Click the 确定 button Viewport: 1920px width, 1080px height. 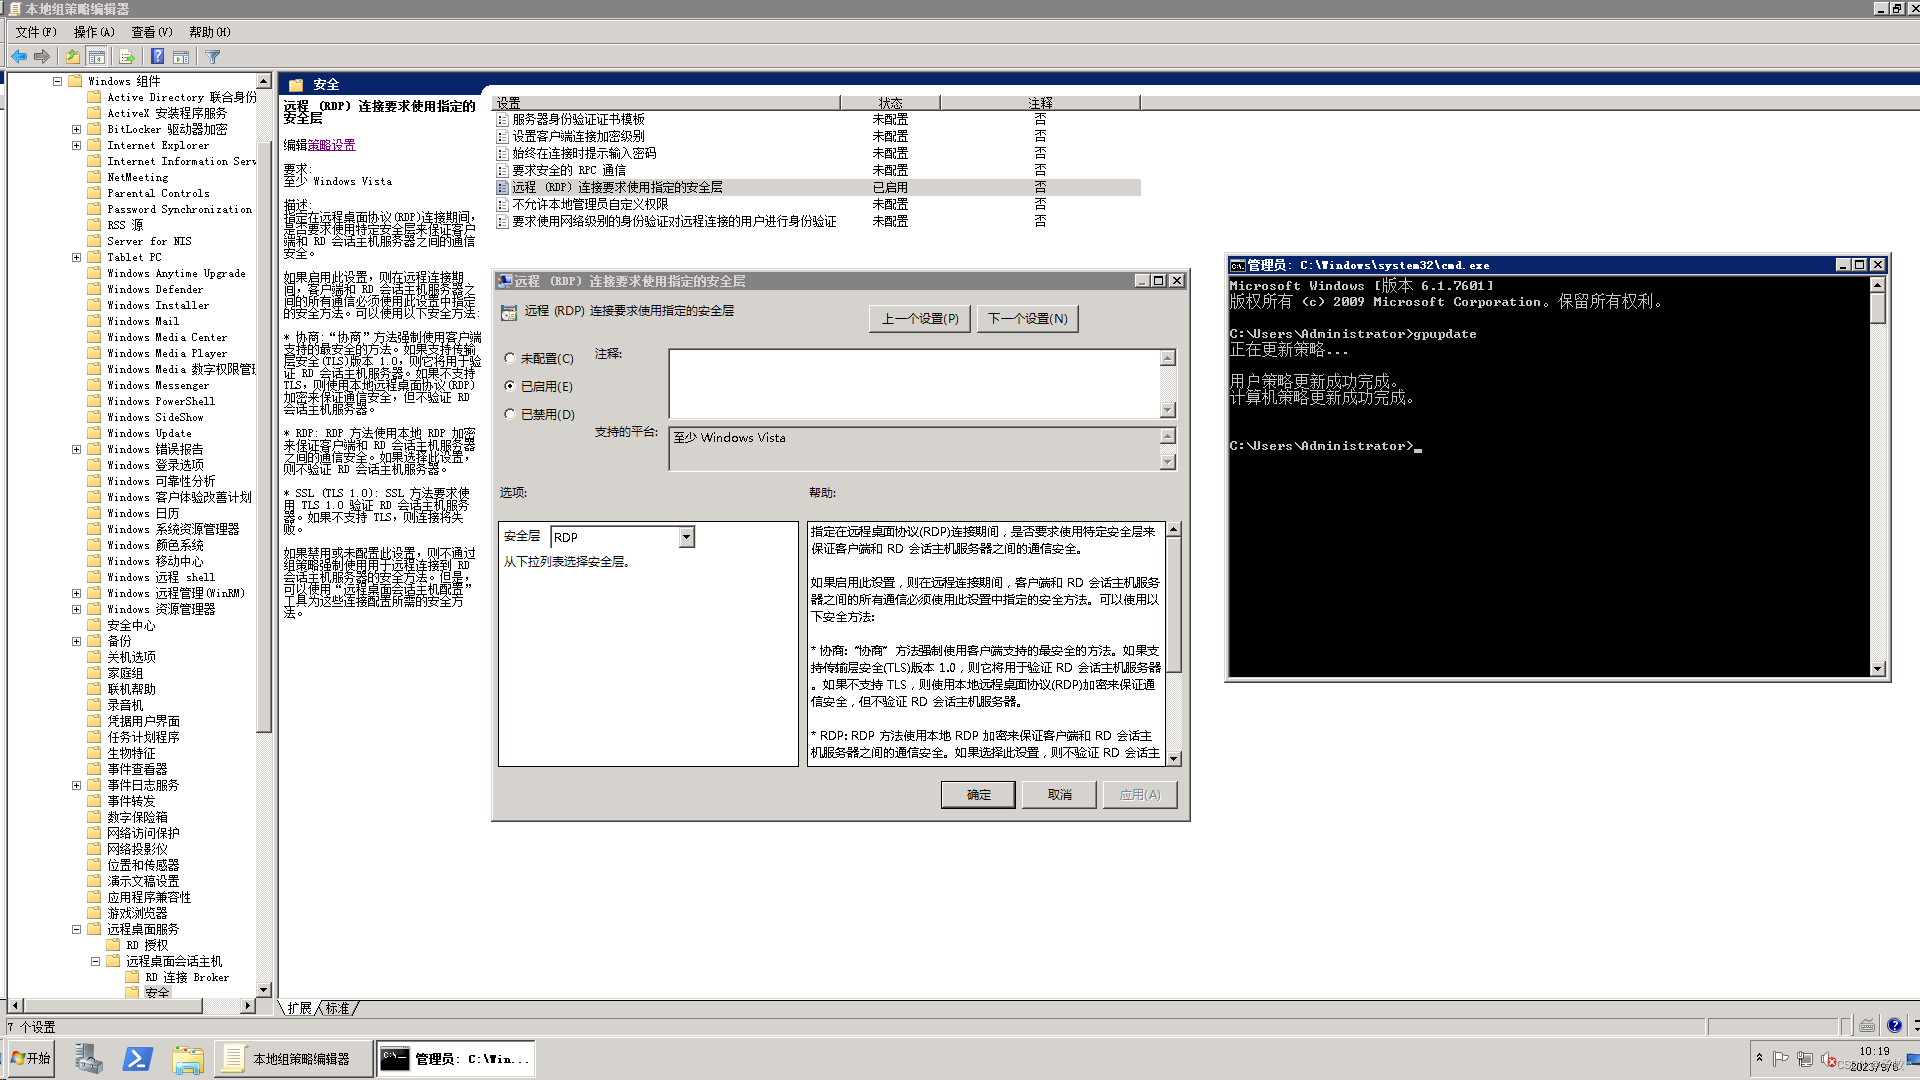tap(978, 795)
